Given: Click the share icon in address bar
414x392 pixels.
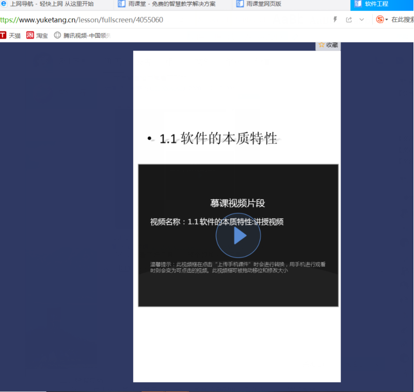Looking at the screenshot, I should coord(349,20).
